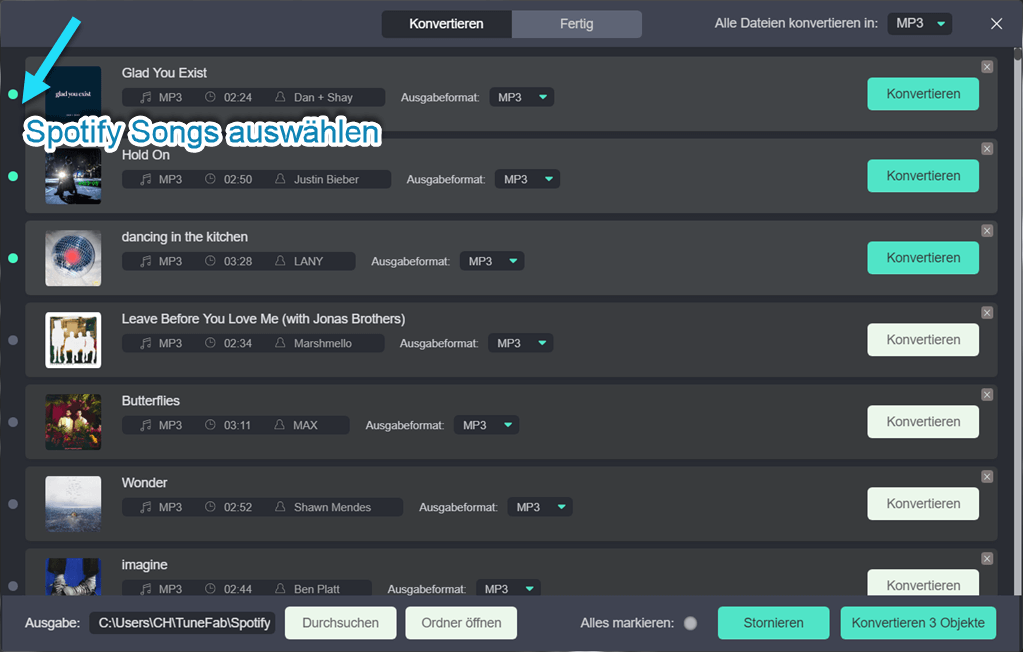The width and height of the screenshot is (1024, 652).
Task: Click the artist name Dan + Shay
Action: coord(323,97)
